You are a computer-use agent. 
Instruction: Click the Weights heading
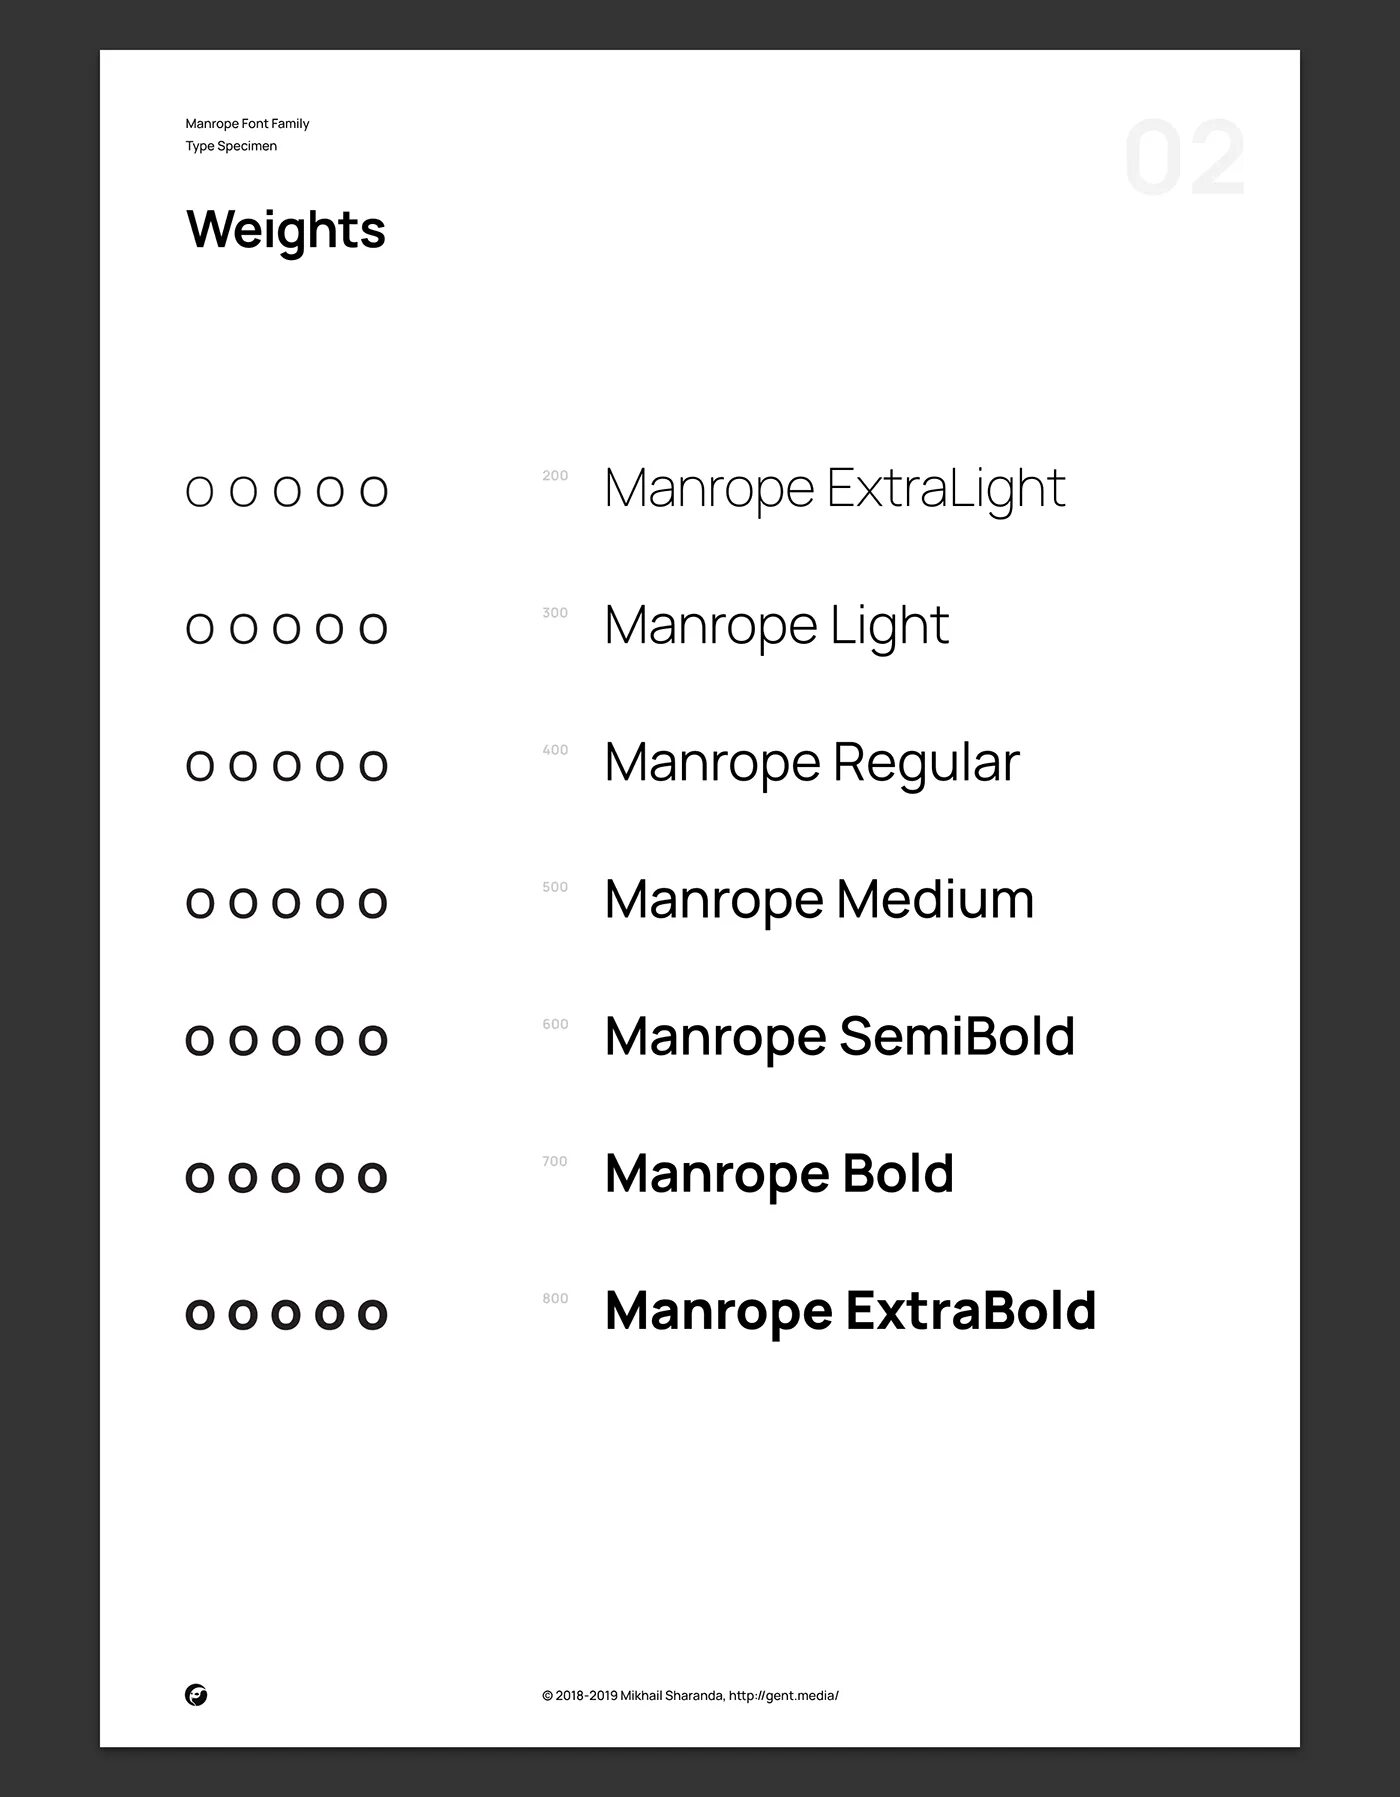pyautogui.click(x=286, y=230)
